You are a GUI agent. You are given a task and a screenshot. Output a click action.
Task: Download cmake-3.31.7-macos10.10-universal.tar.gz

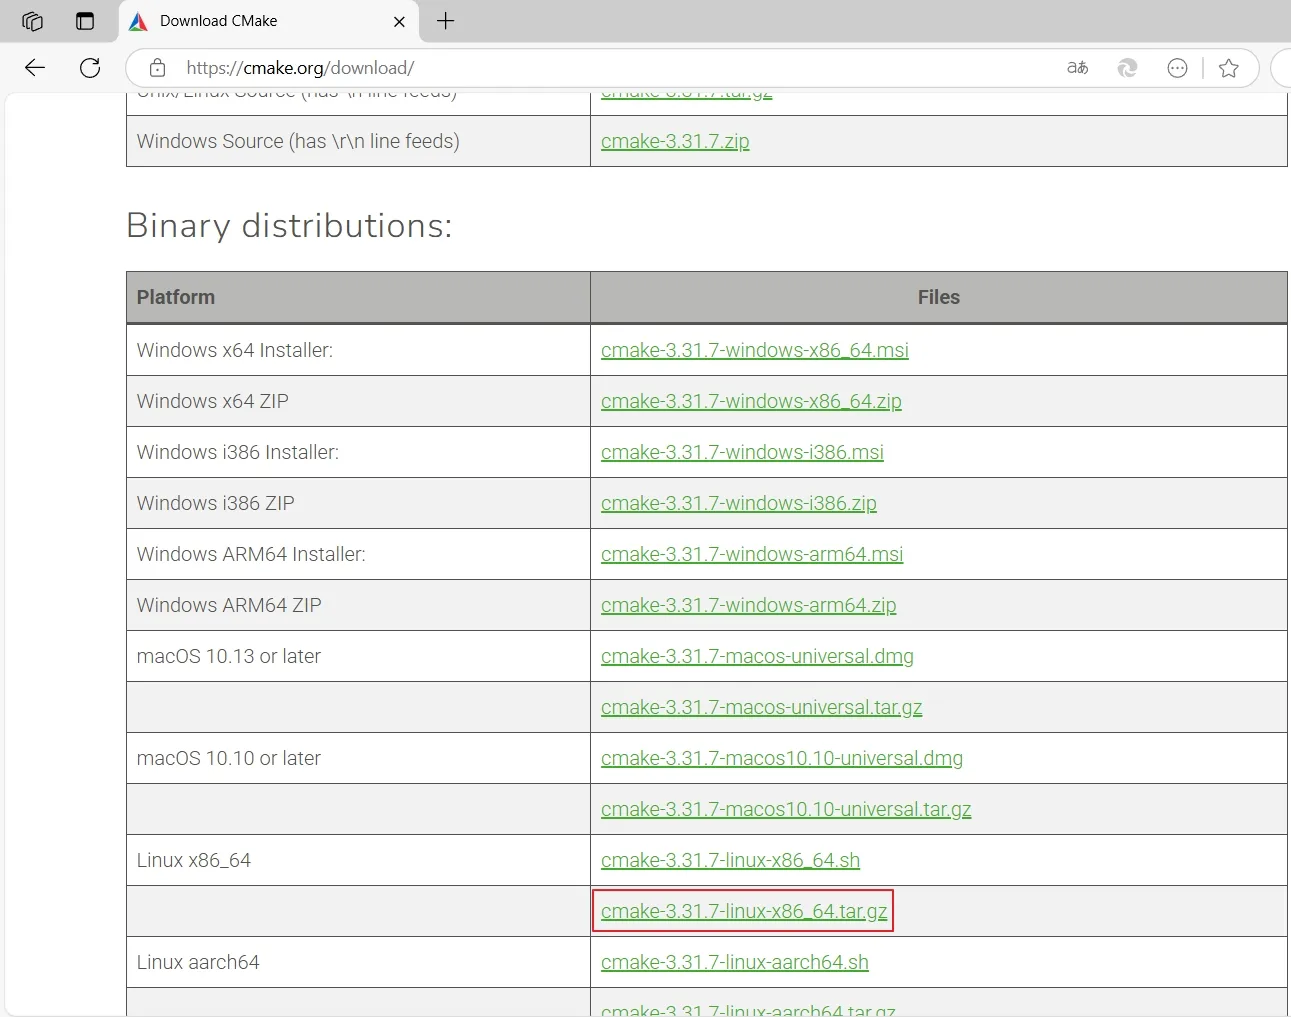(786, 809)
